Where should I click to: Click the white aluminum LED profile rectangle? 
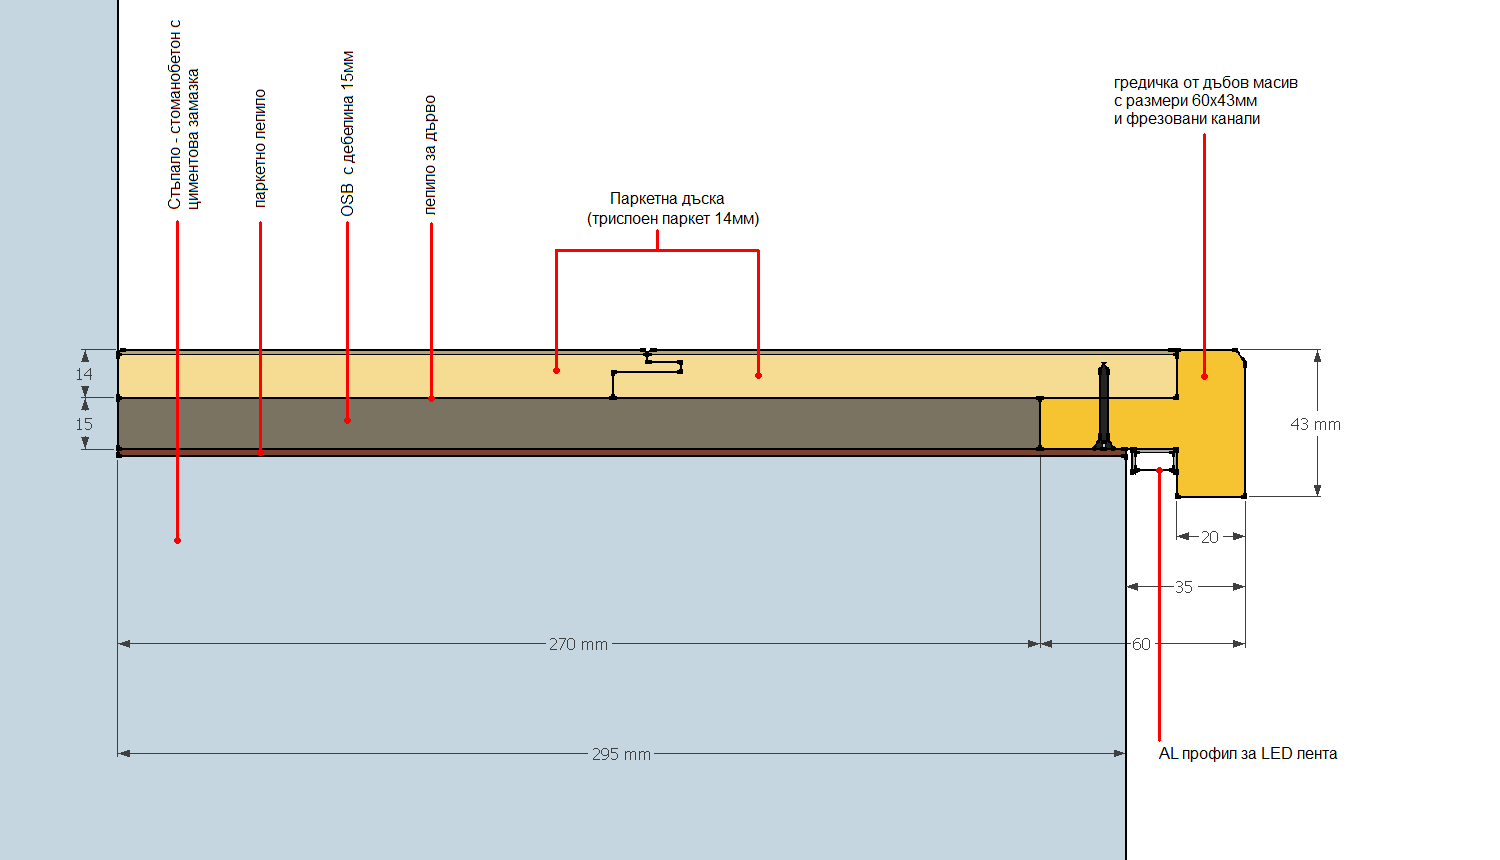(1155, 461)
